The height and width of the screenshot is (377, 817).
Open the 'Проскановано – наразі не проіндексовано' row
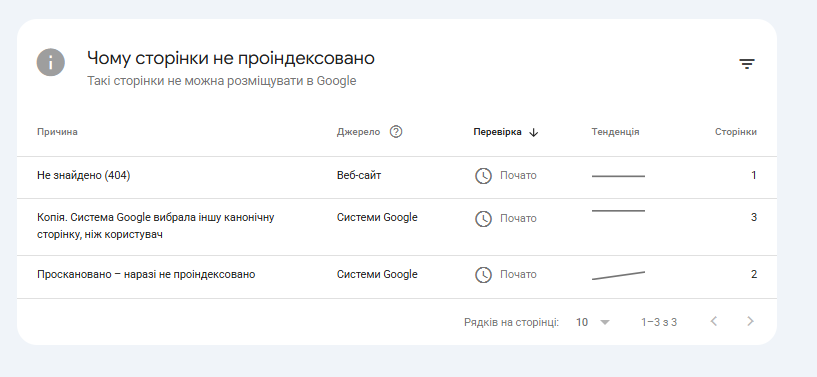[x=397, y=277]
